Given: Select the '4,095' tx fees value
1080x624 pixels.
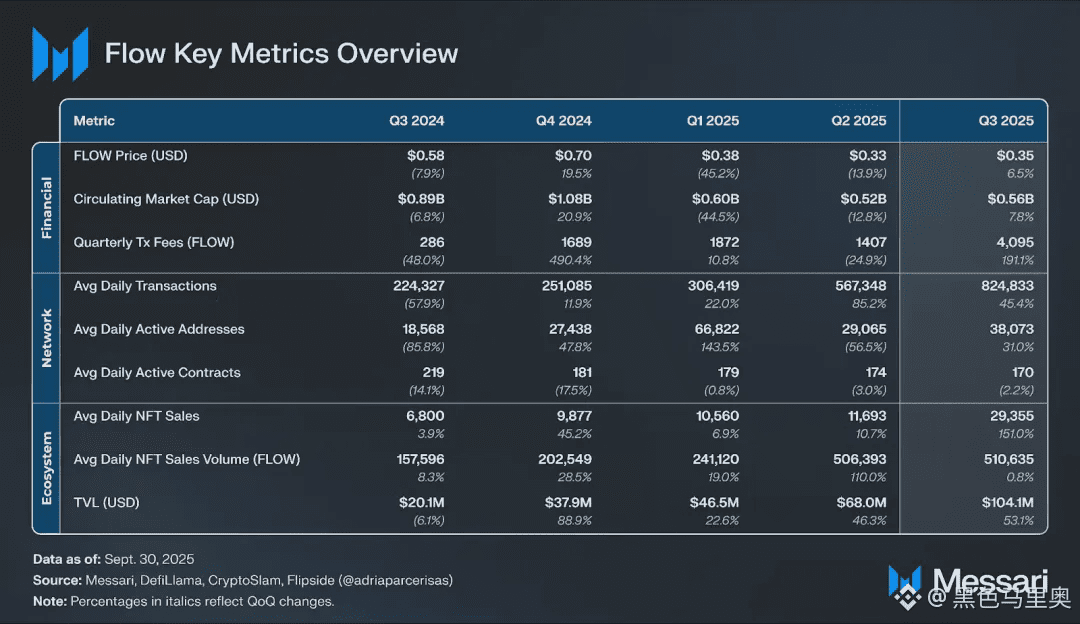Looking at the screenshot, I should point(1015,242).
